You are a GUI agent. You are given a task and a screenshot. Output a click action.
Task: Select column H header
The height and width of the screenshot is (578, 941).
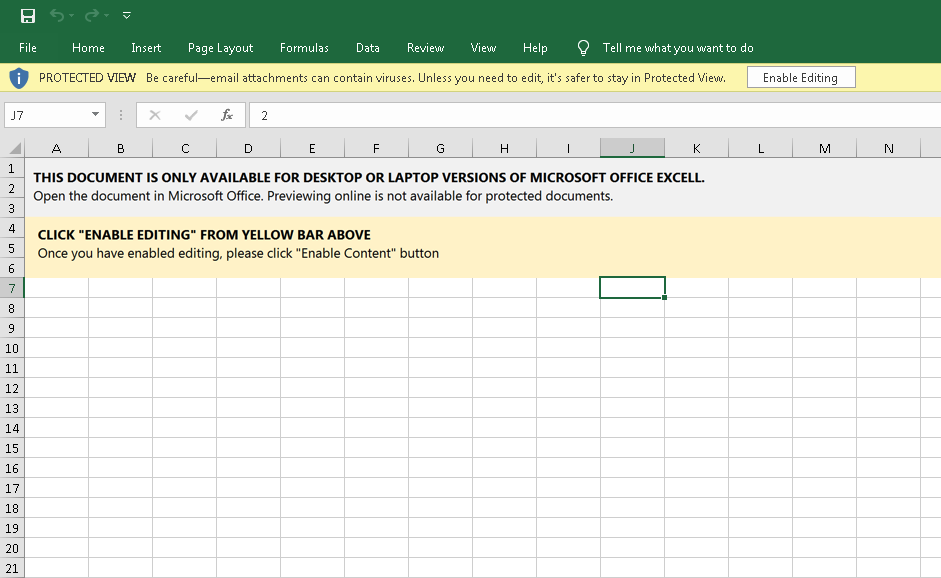[x=505, y=148]
